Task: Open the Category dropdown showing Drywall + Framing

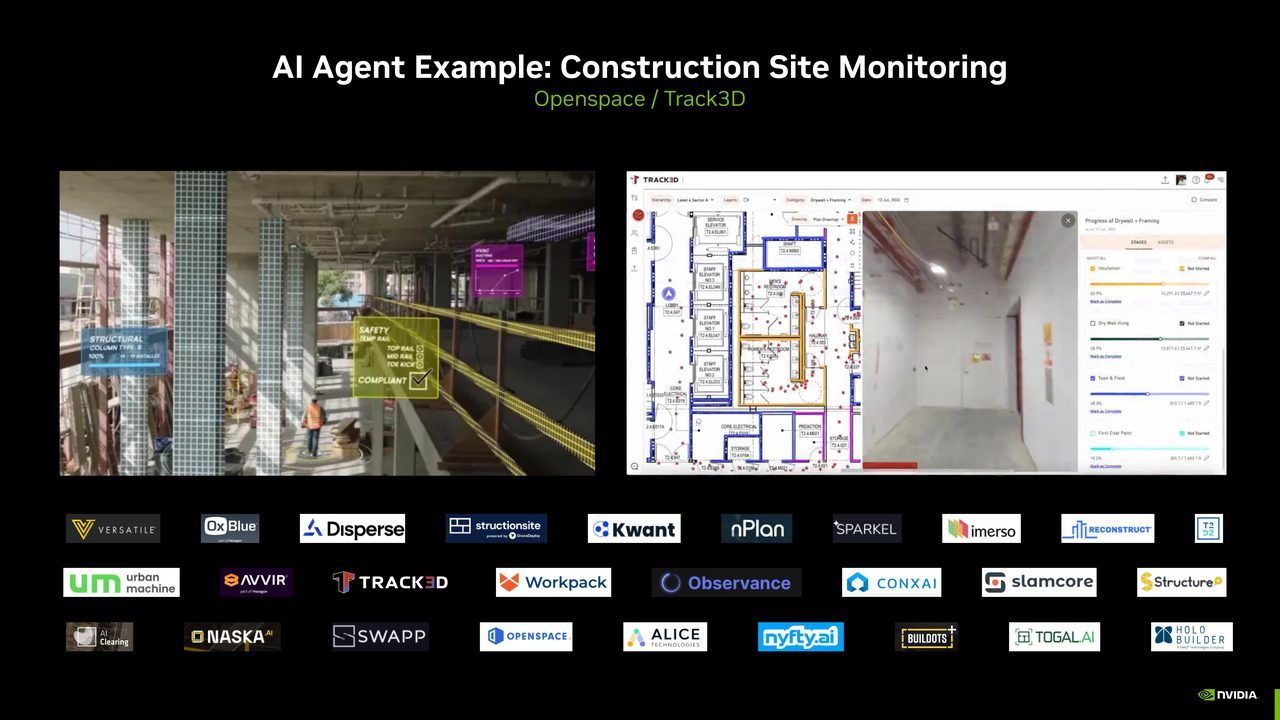Action: pos(830,200)
